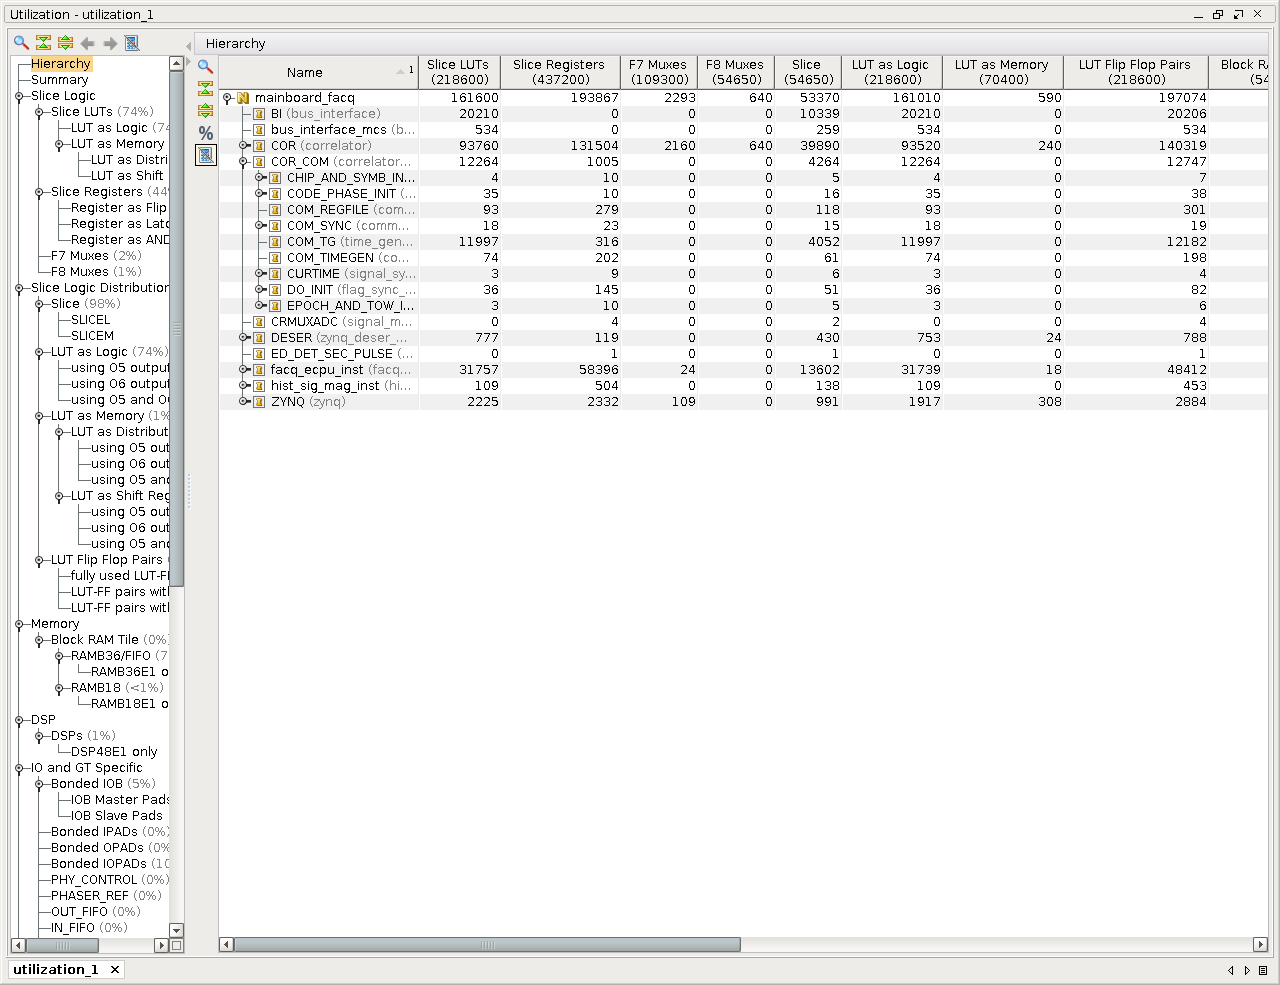Select the utilization_1 tab at the bottom
The image size is (1280, 985).
[56, 969]
